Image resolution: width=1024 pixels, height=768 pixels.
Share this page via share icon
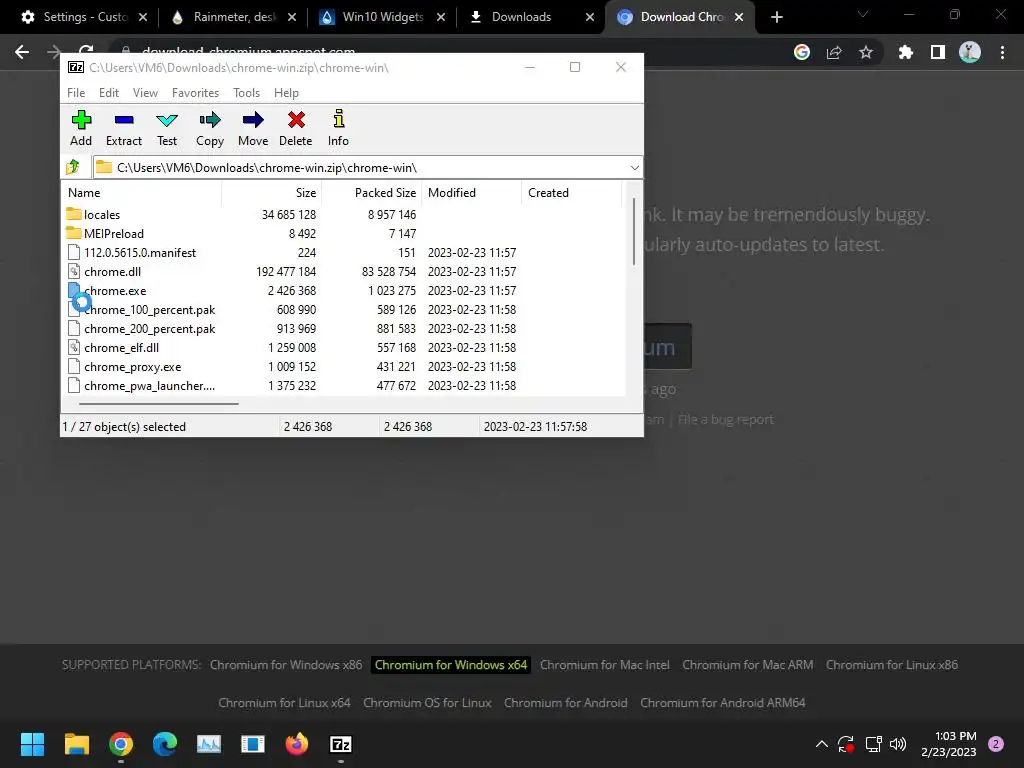834,52
